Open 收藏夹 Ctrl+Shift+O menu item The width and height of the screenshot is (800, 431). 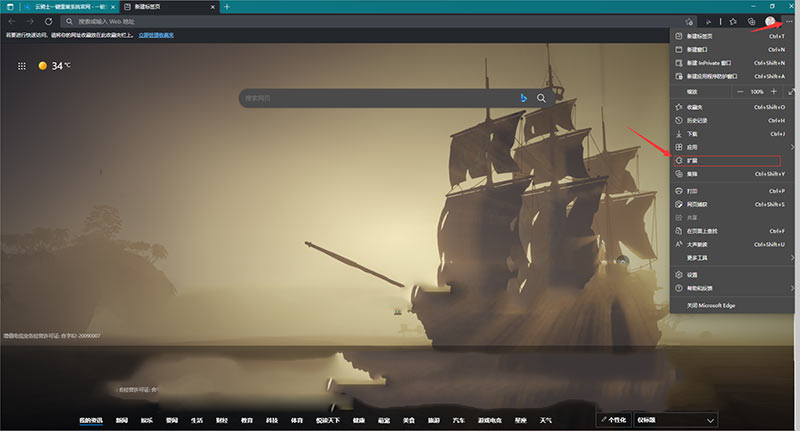[x=732, y=107]
